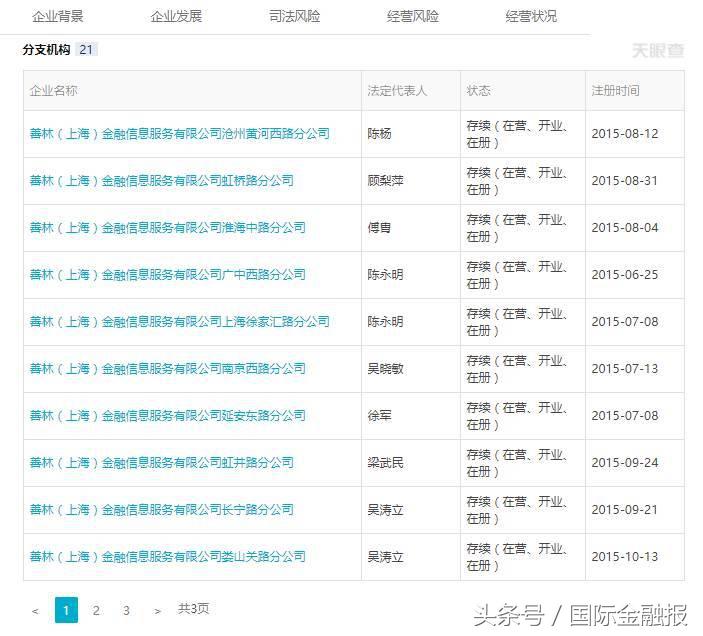Click the branch count badge 21

pyautogui.click(x=86, y=49)
